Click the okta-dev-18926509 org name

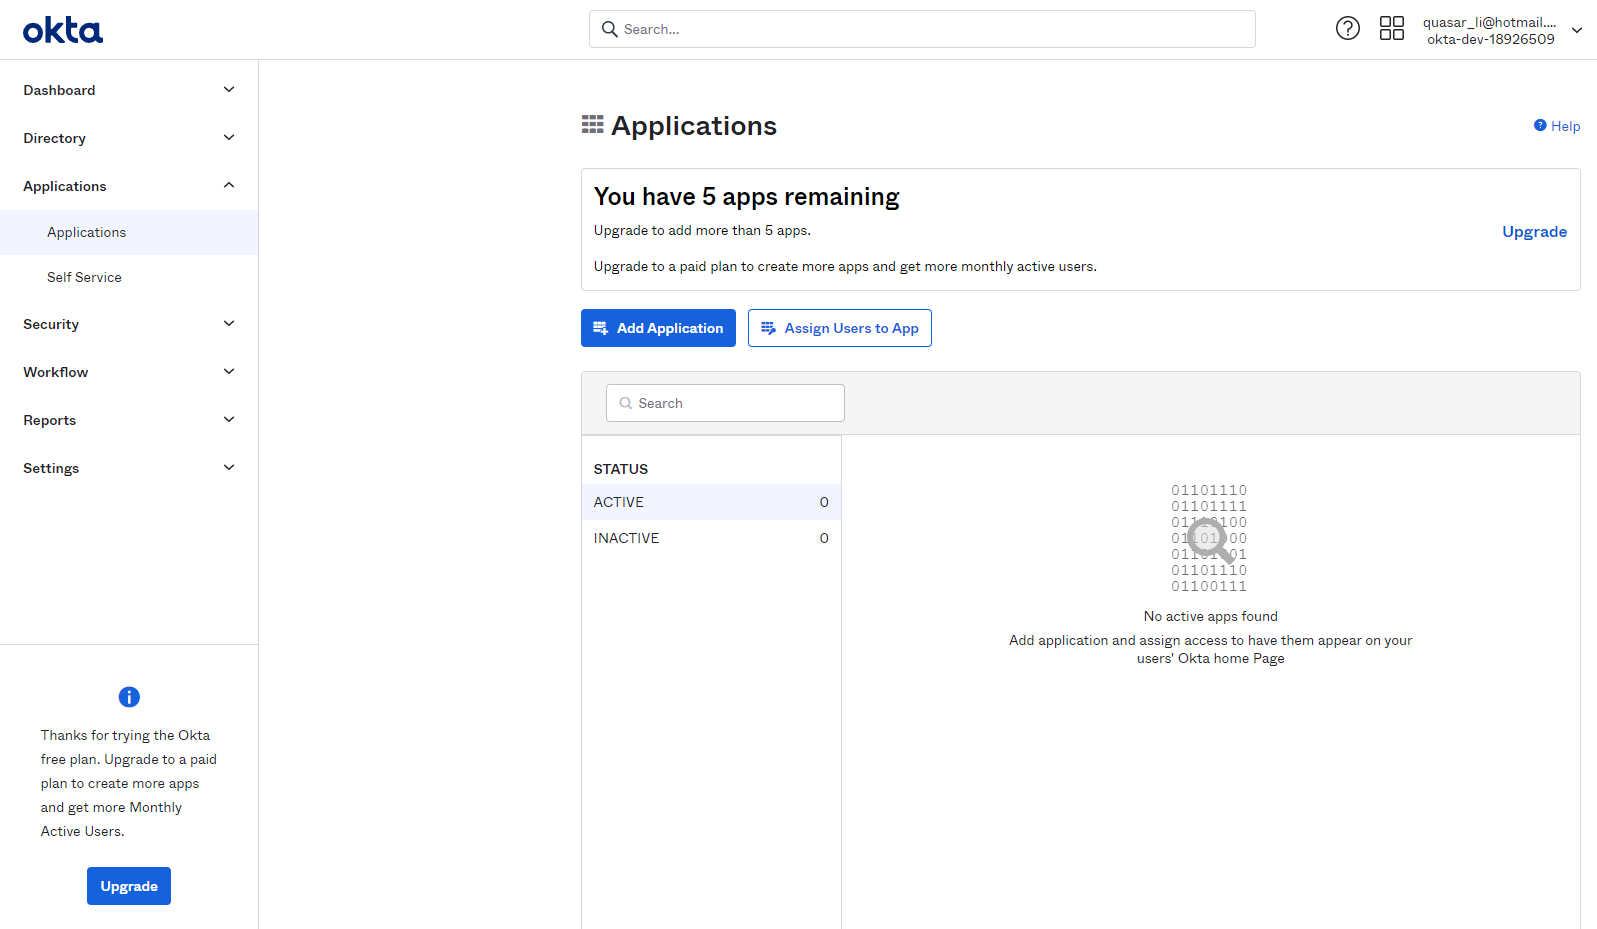(1490, 39)
